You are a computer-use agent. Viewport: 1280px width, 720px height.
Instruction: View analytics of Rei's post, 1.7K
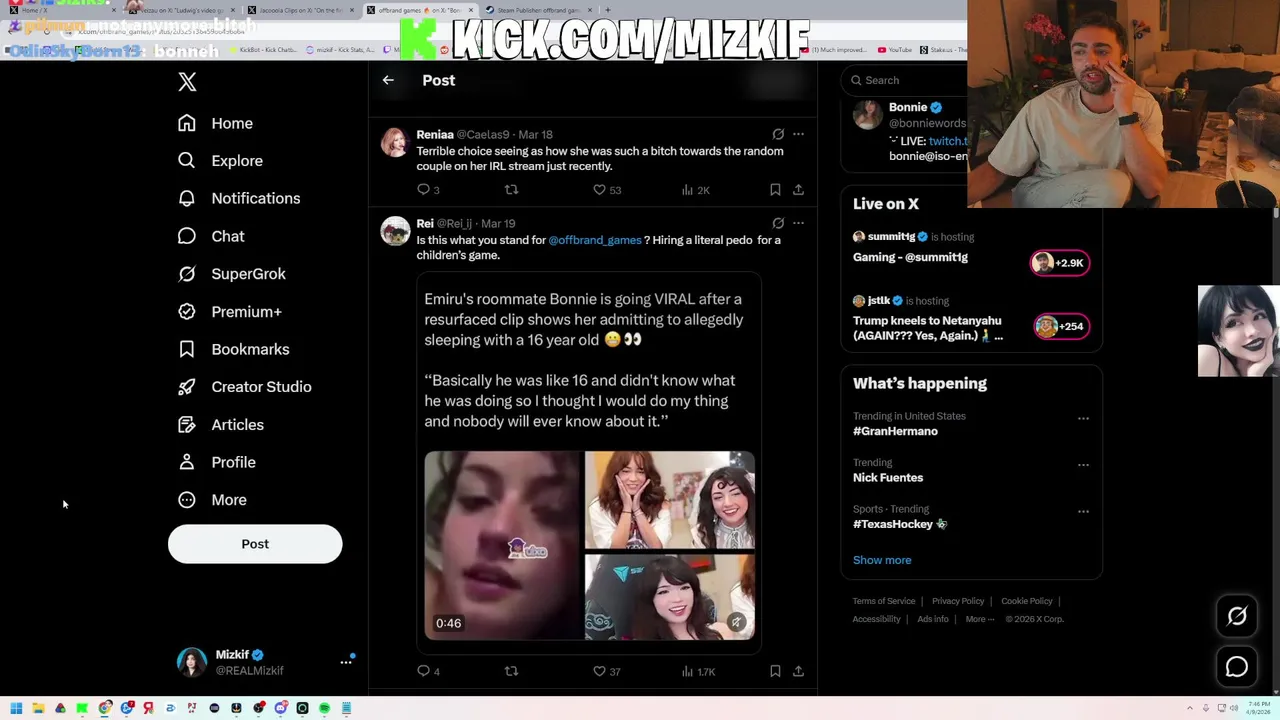(x=698, y=671)
